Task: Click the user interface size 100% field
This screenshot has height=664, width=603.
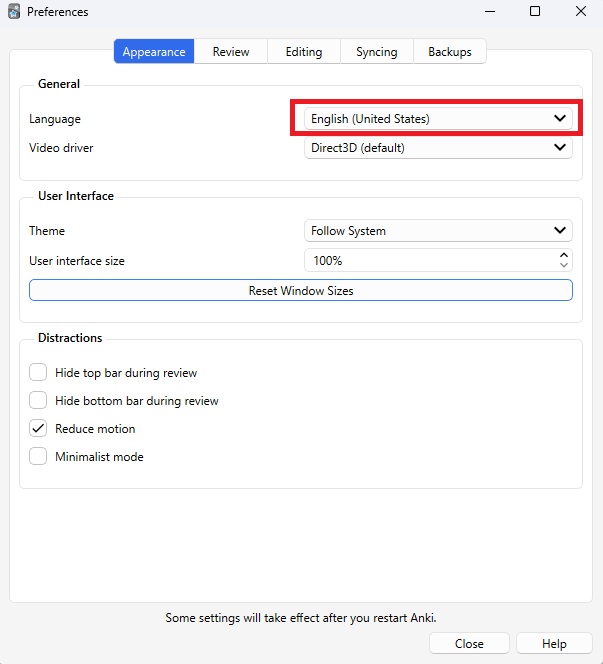Action: point(428,261)
